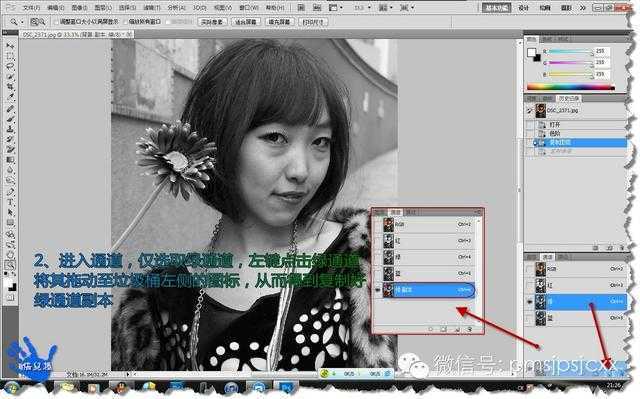Image resolution: width=640 pixels, height=399 pixels.
Task: Switch to the 路径 tab beside channels
Action: tap(563, 257)
